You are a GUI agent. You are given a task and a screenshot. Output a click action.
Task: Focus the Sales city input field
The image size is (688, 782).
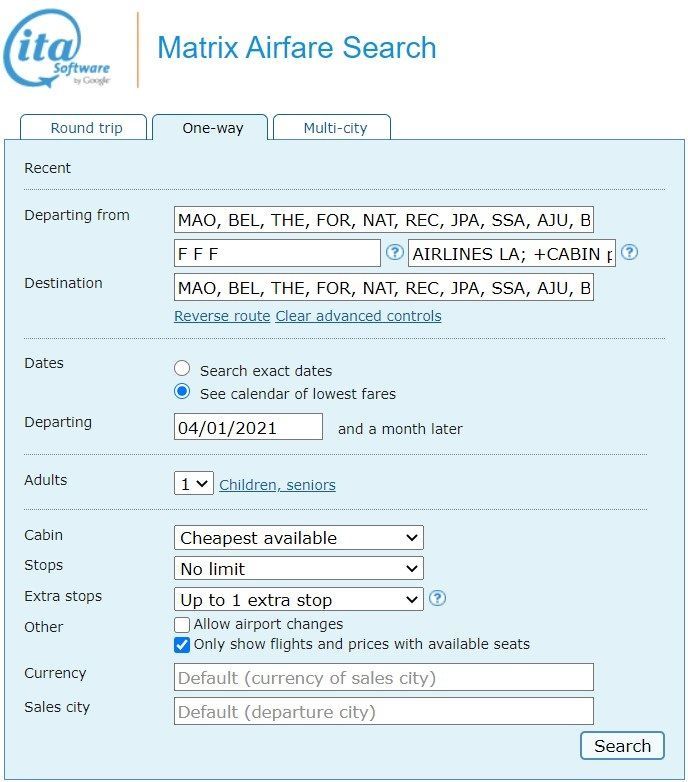pyautogui.click(x=384, y=711)
